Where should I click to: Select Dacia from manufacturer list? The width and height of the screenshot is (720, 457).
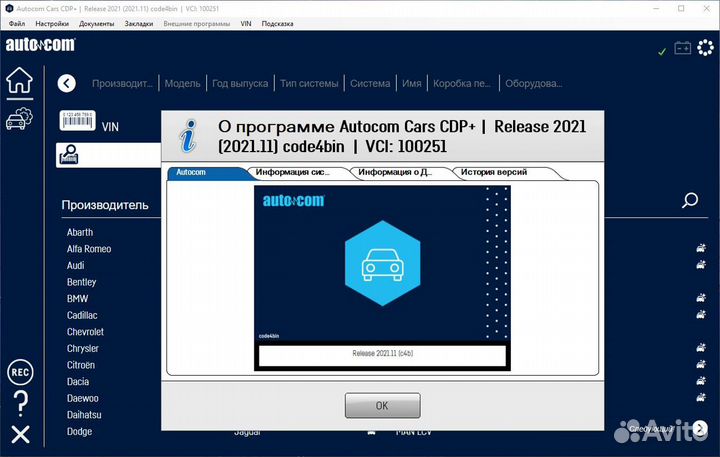point(78,381)
